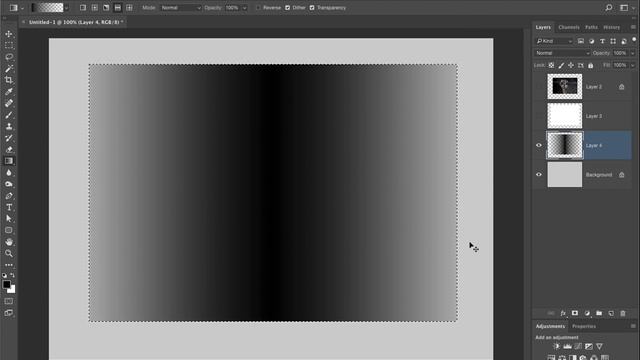640x360 pixels.
Task: Select the Zoom tool
Action: point(9,253)
